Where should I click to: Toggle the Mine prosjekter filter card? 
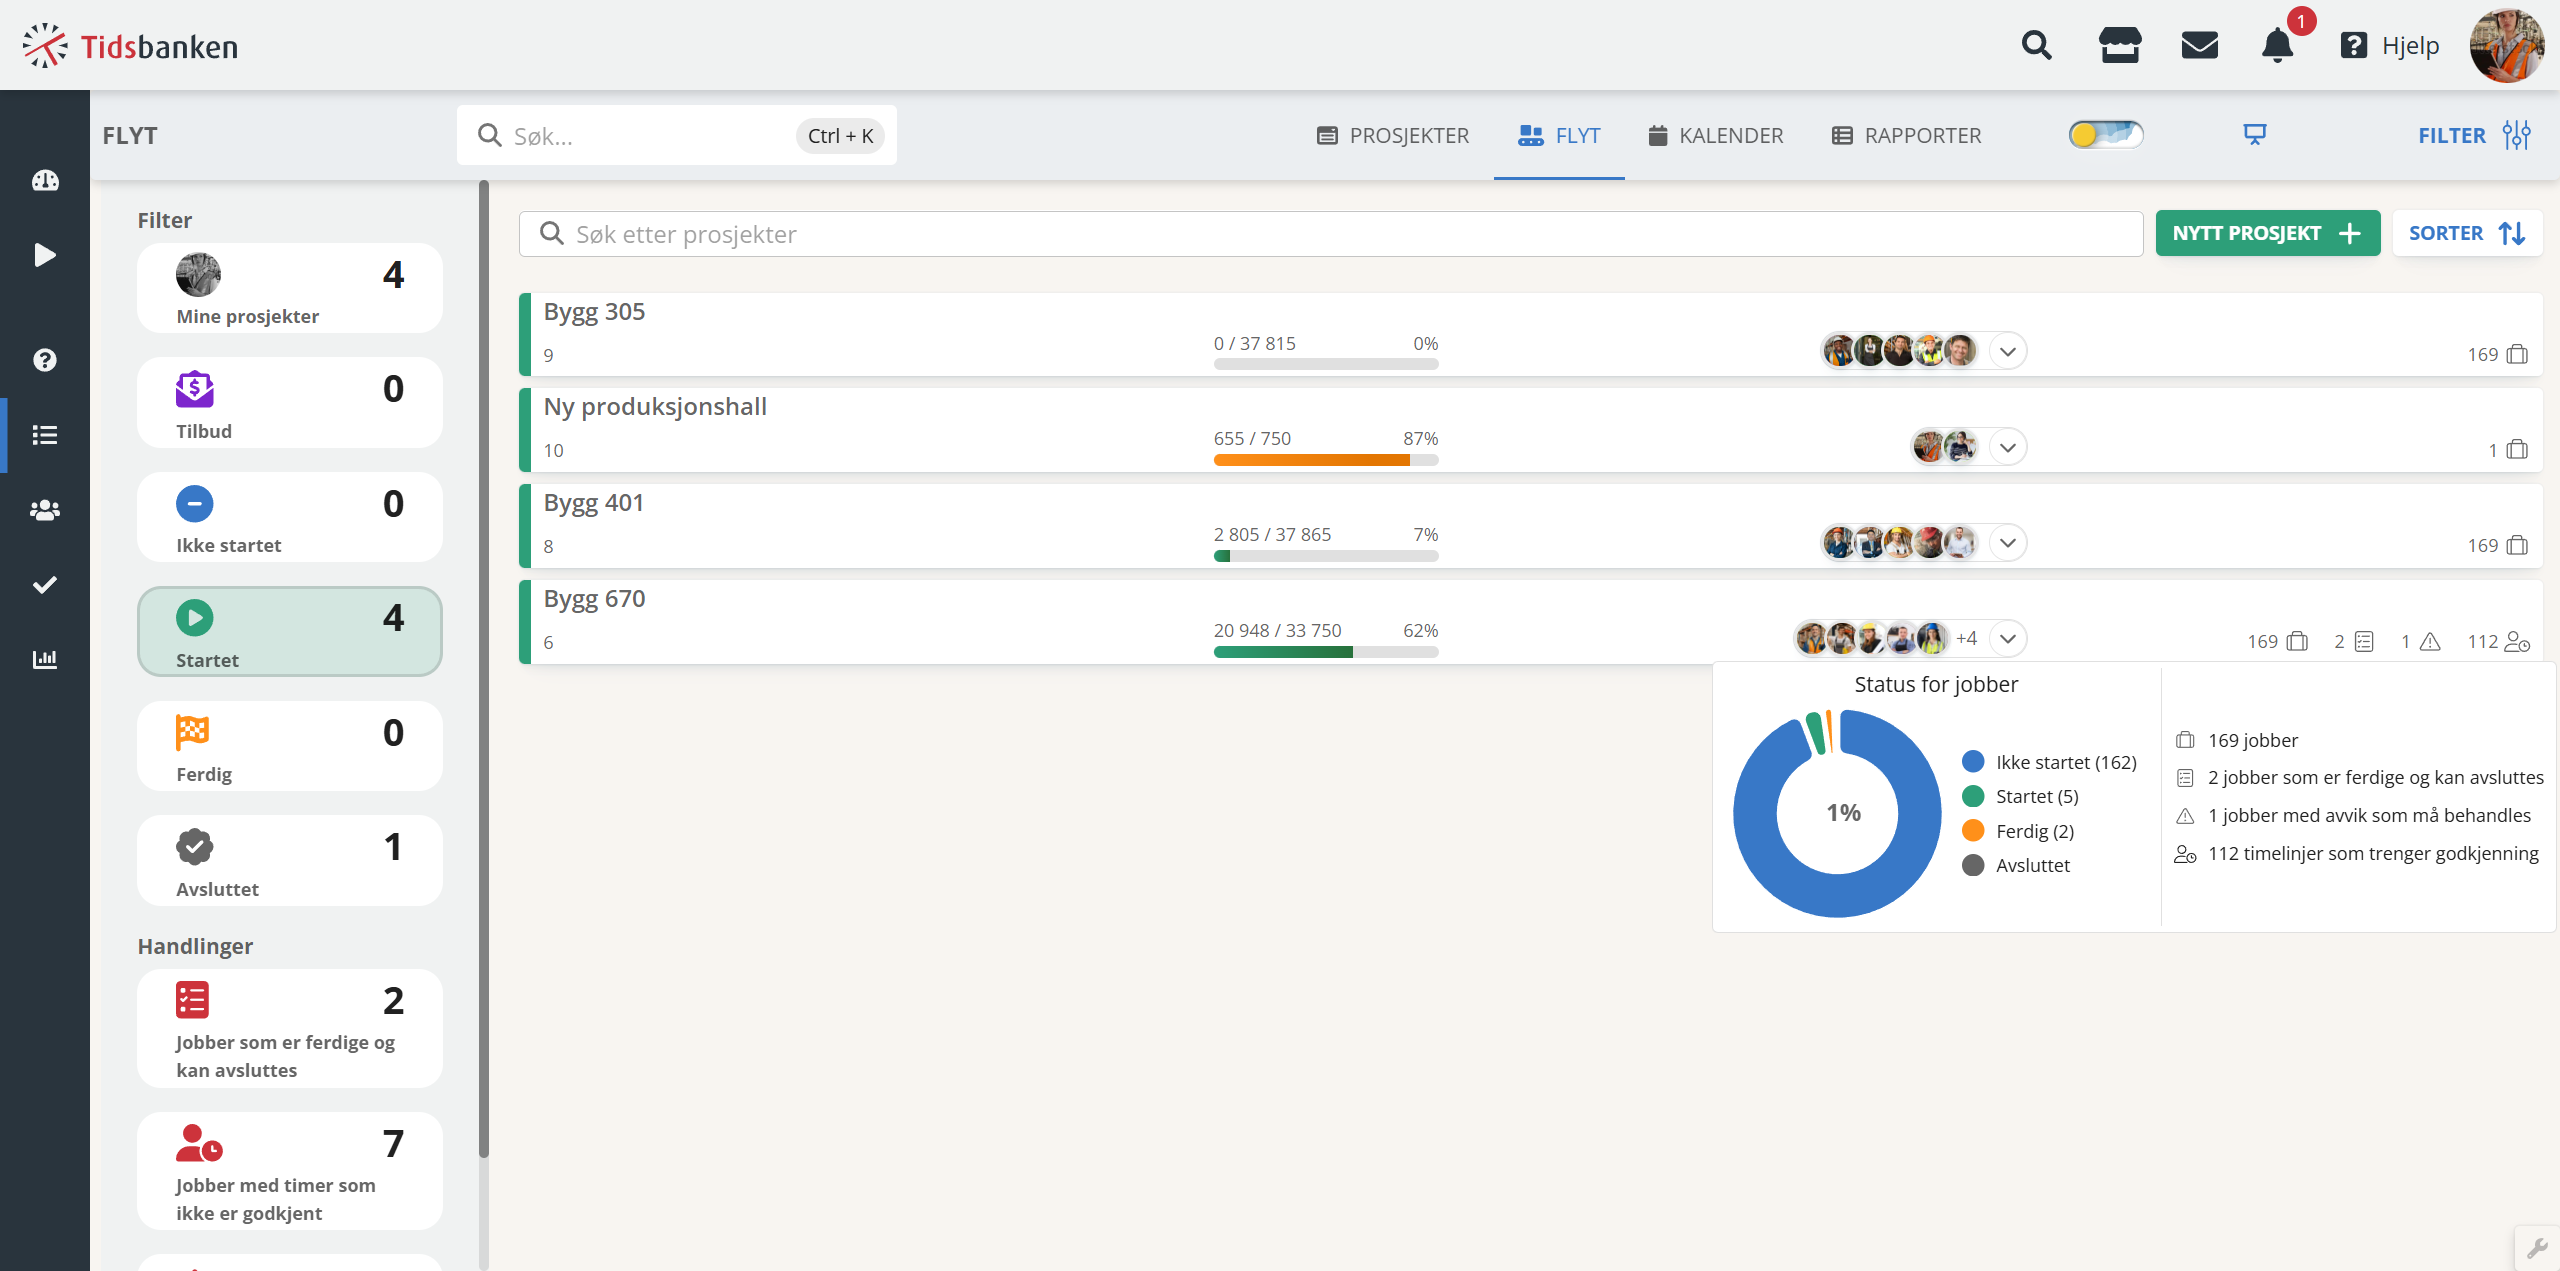coord(290,288)
